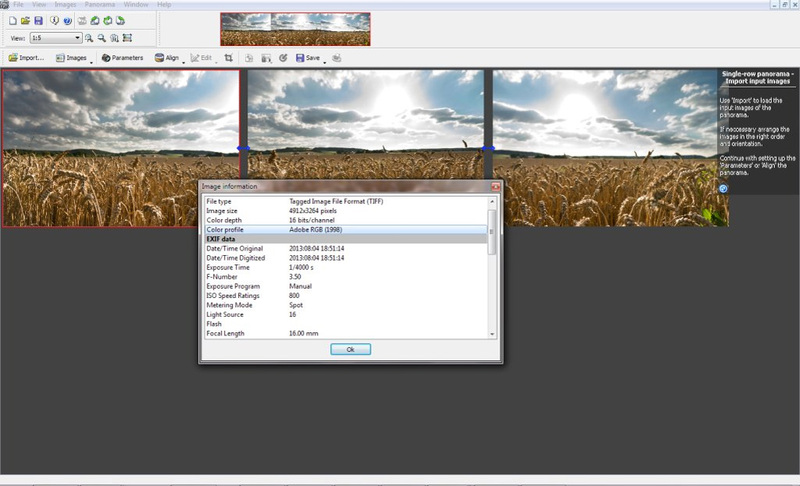Click the blue refresh icon in help panel
This screenshot has width=800, height=486.
point(724,187)
